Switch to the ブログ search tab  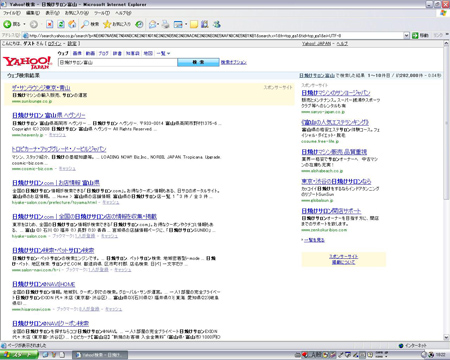tap(104, 53)
